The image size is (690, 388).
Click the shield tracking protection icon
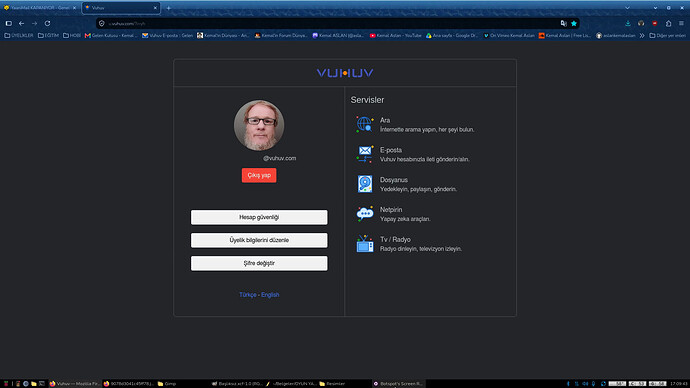pyautogui.click(x=102, y=23)
